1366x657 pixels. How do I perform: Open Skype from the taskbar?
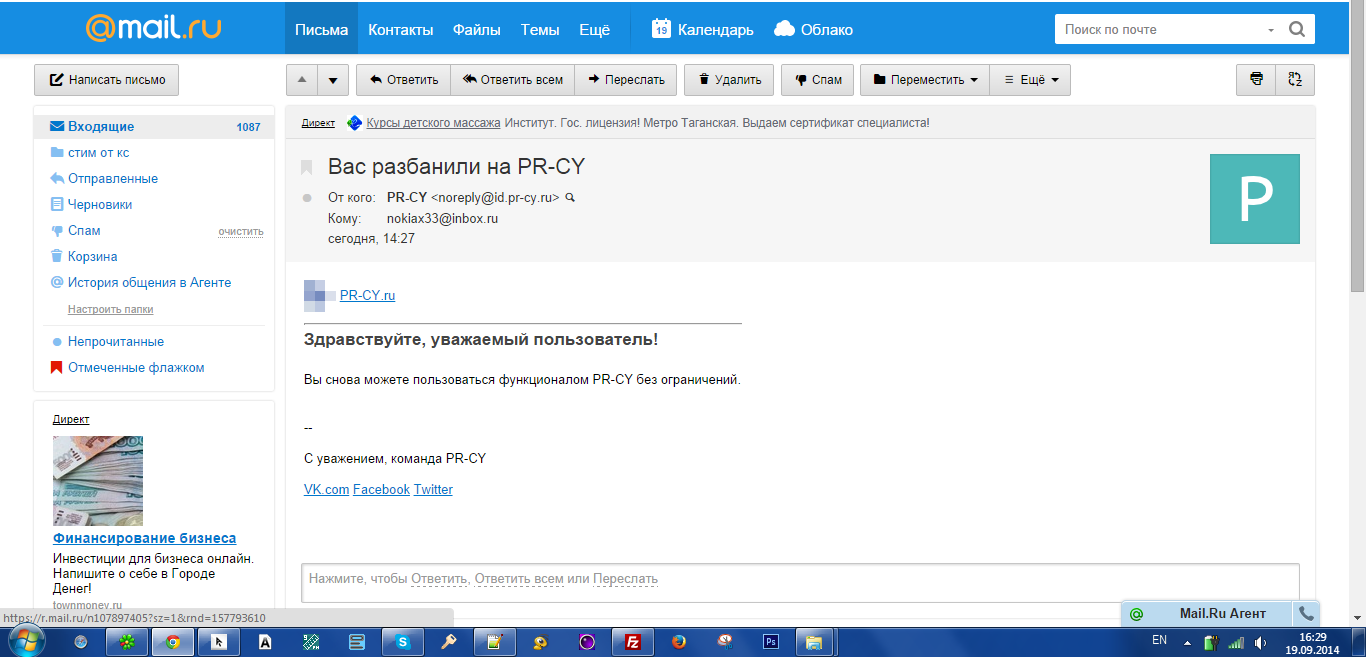point(402,642)
